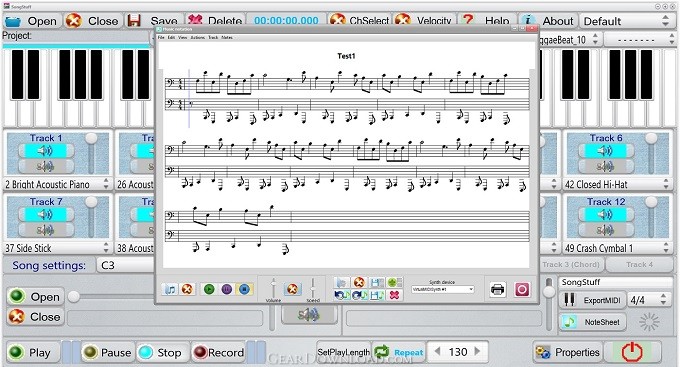Click the main Stop button
Image resolution: width=680 pixels, height=367 pixels.
162,352
